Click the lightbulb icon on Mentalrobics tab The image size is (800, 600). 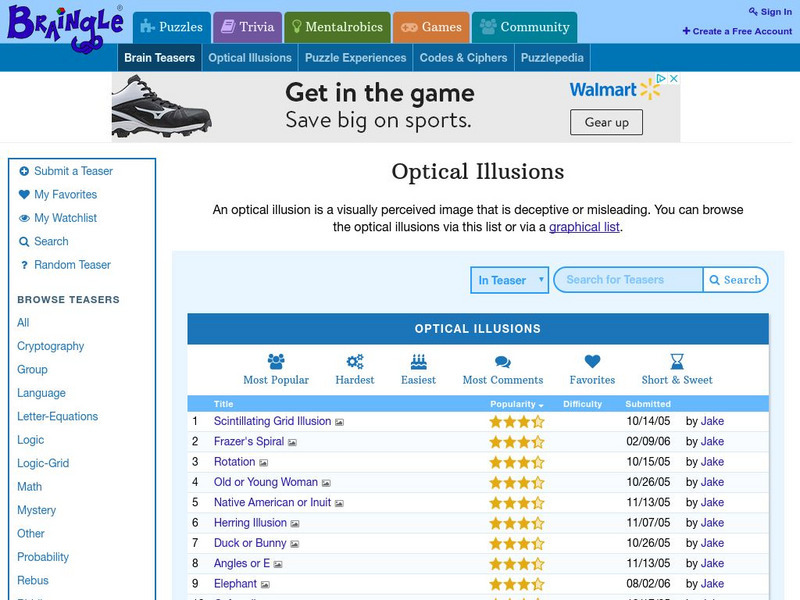[296, 27]
